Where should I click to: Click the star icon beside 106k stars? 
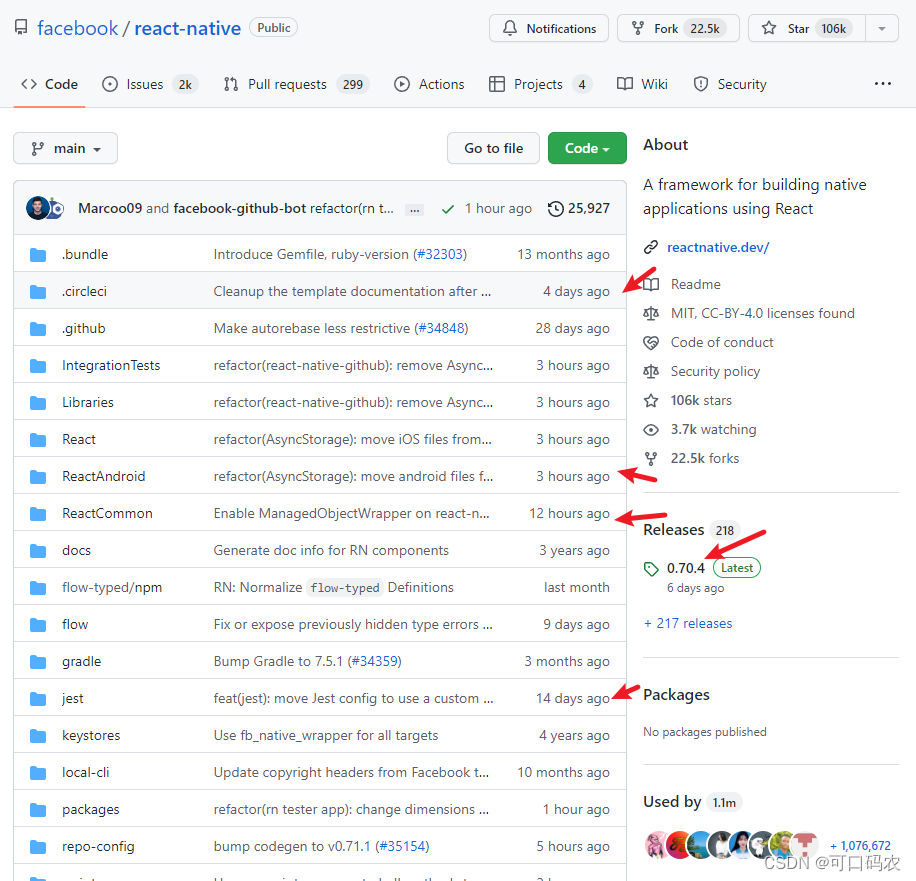[x=651, y=400]
